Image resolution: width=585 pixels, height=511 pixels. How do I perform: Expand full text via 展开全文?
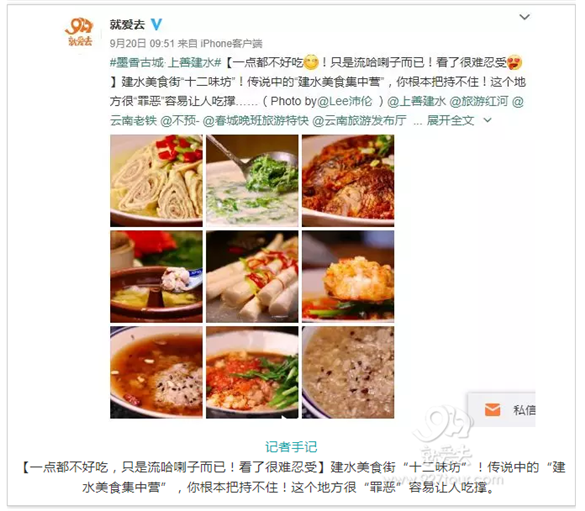tap(450, 120)
